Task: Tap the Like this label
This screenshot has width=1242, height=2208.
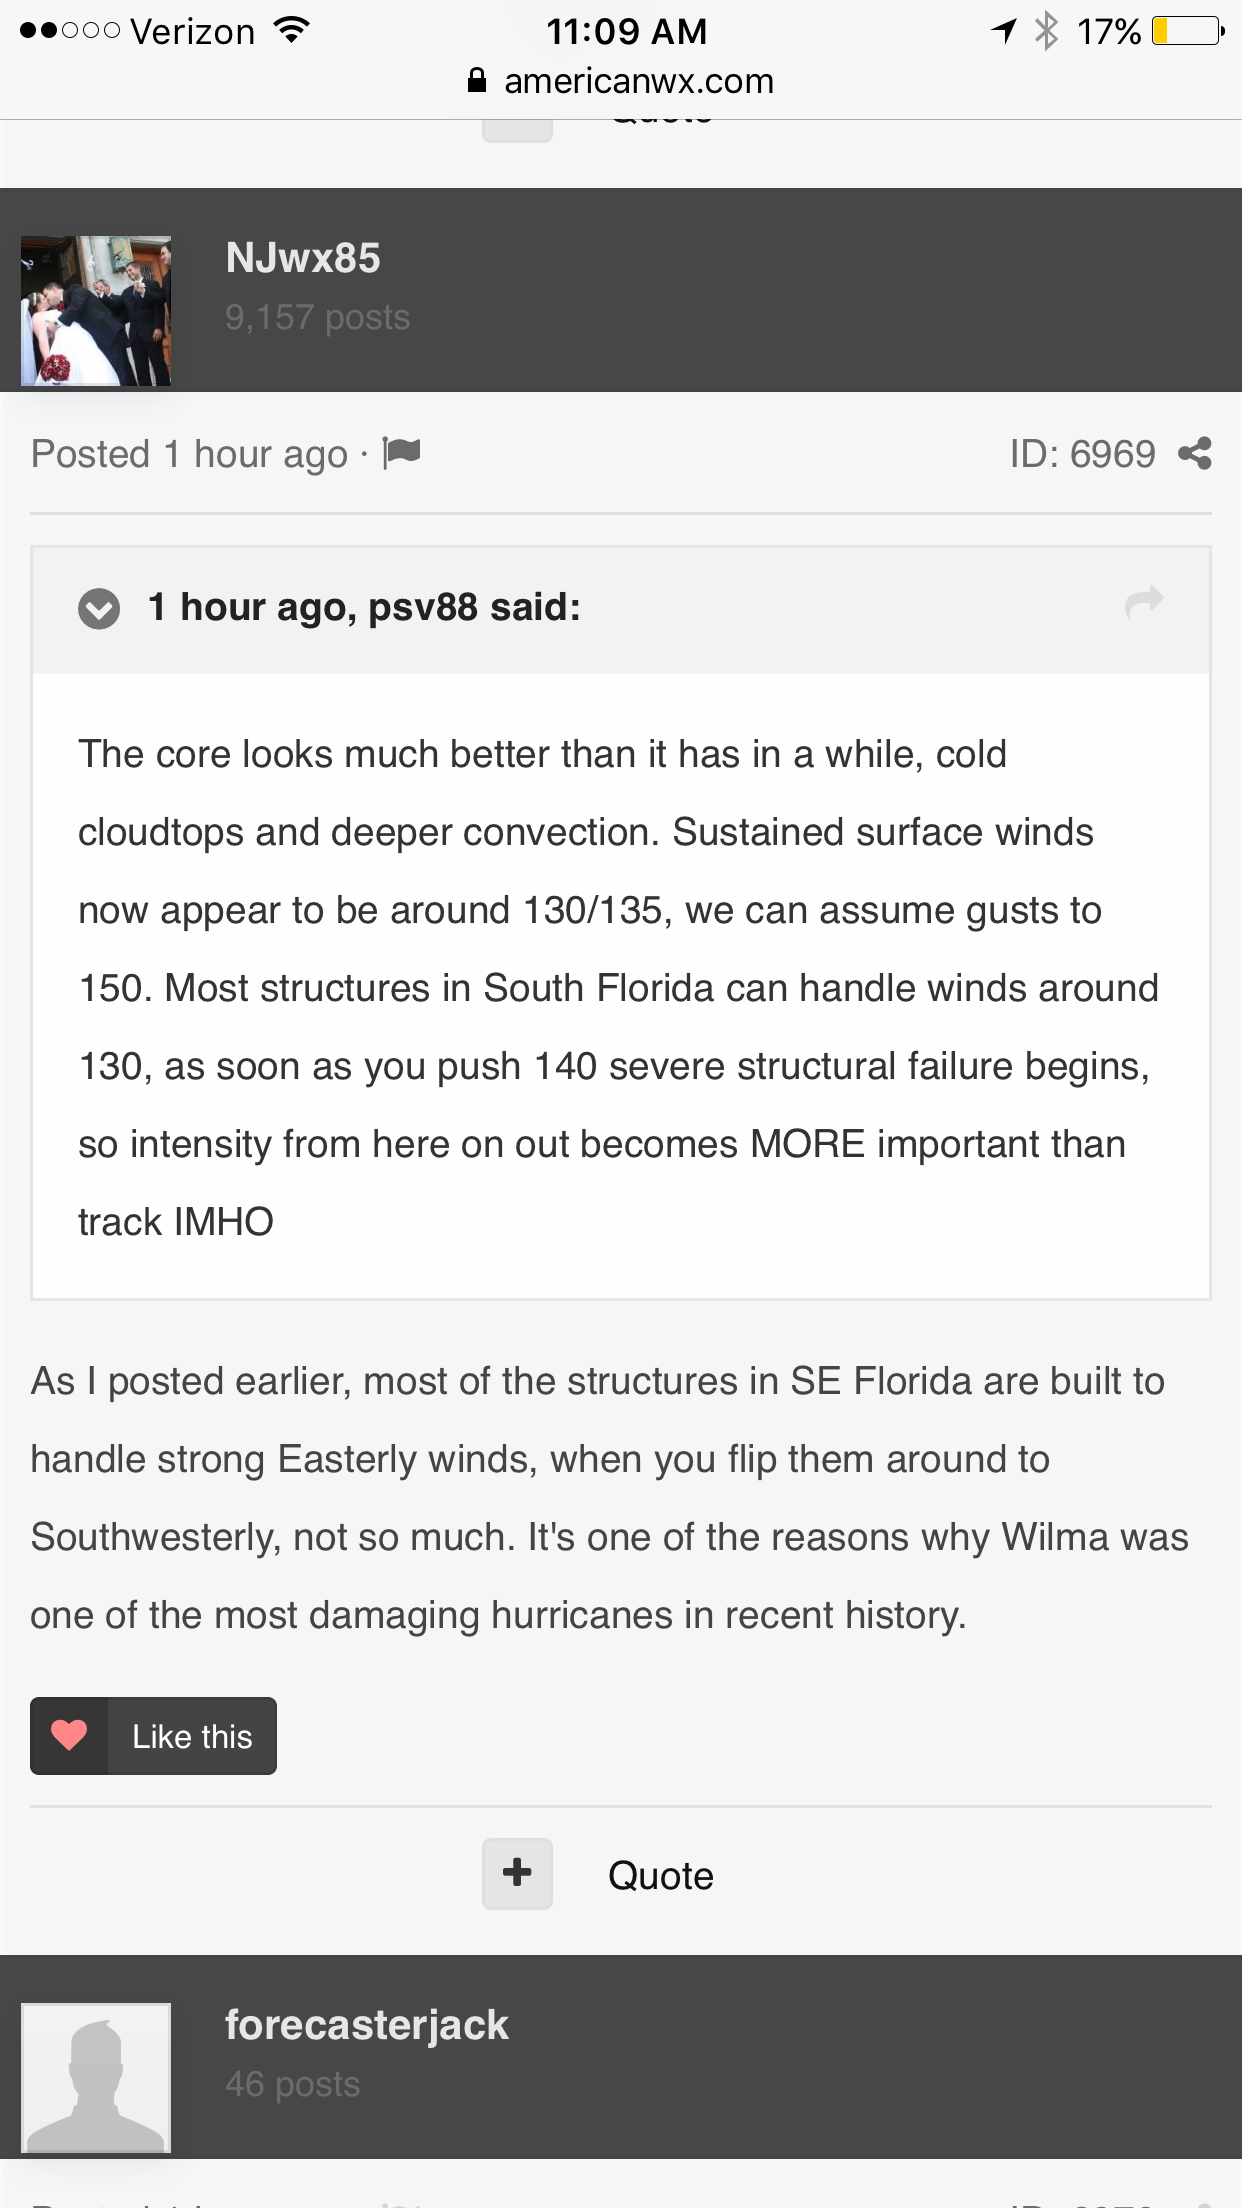Action: (x=192, y=1736)
